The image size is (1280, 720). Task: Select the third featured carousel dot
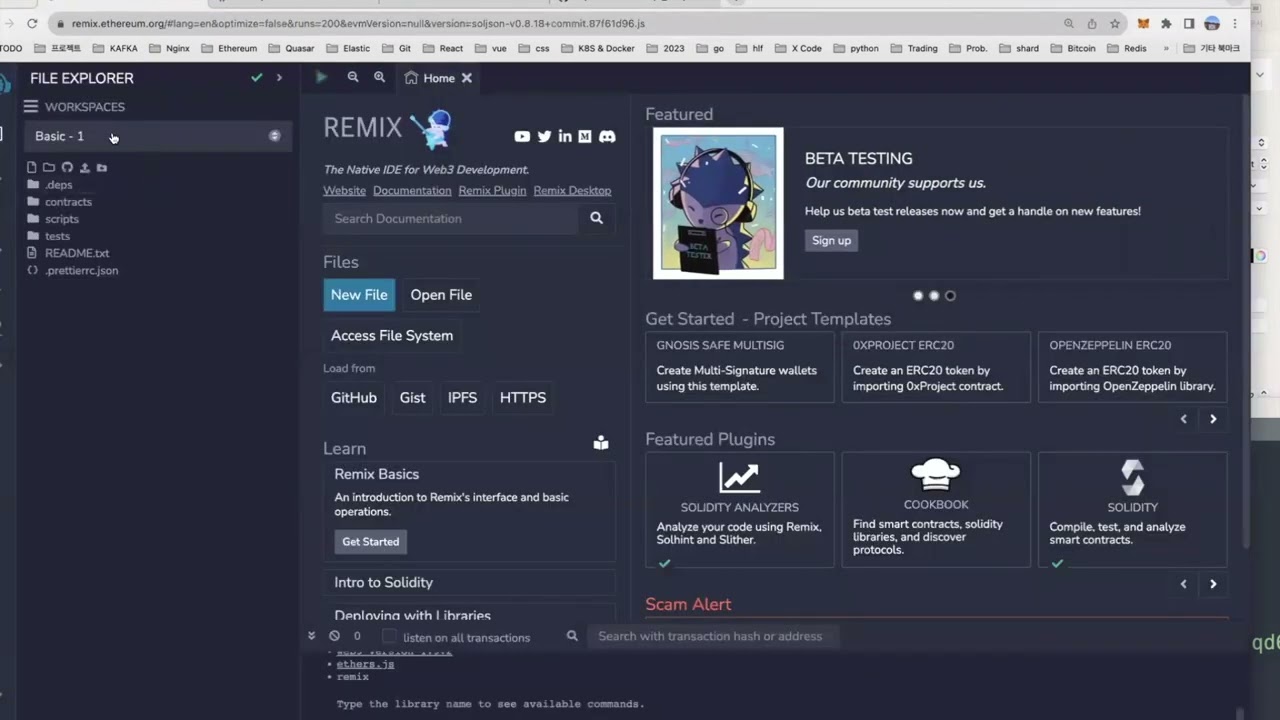tap(950, 296)
